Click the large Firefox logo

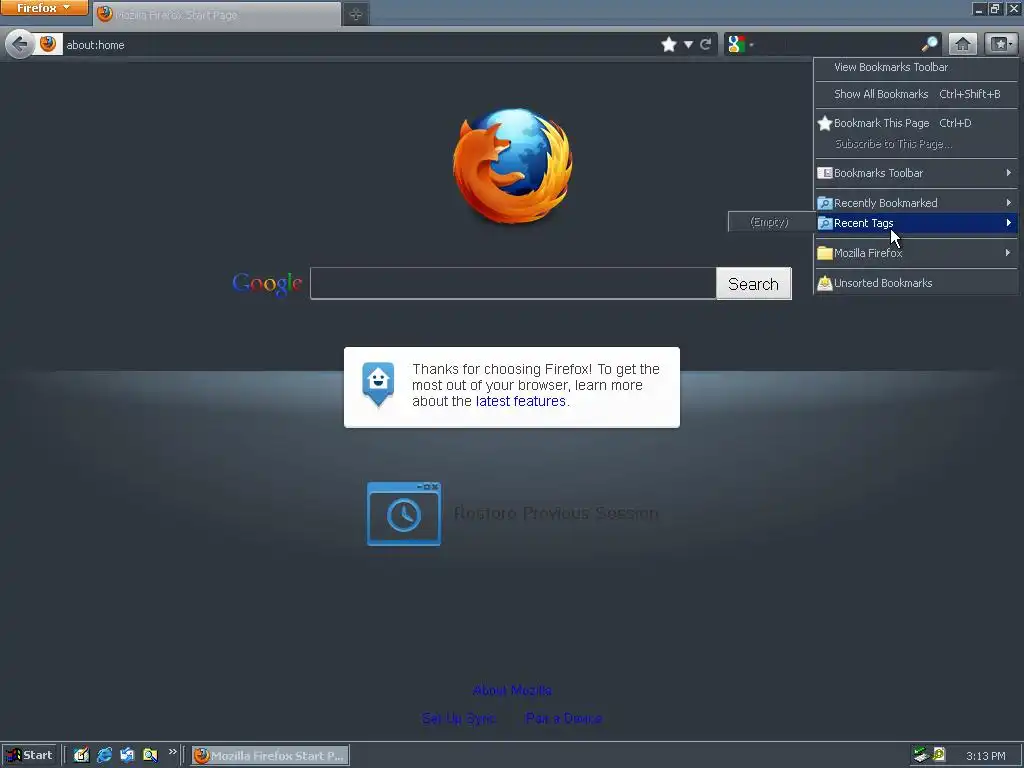click(513, 166)
